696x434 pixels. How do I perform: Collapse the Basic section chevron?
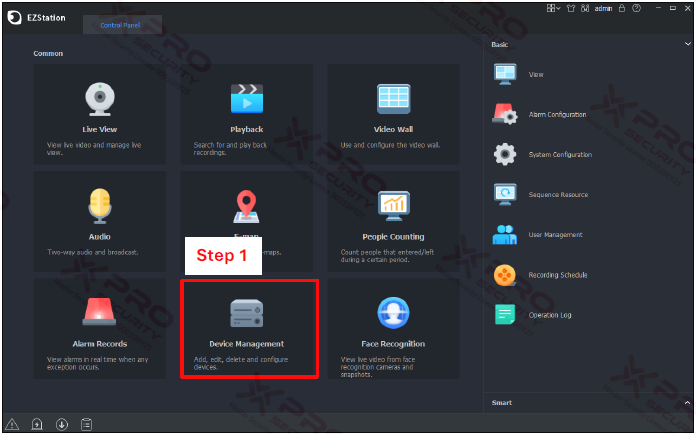[688, 44]
